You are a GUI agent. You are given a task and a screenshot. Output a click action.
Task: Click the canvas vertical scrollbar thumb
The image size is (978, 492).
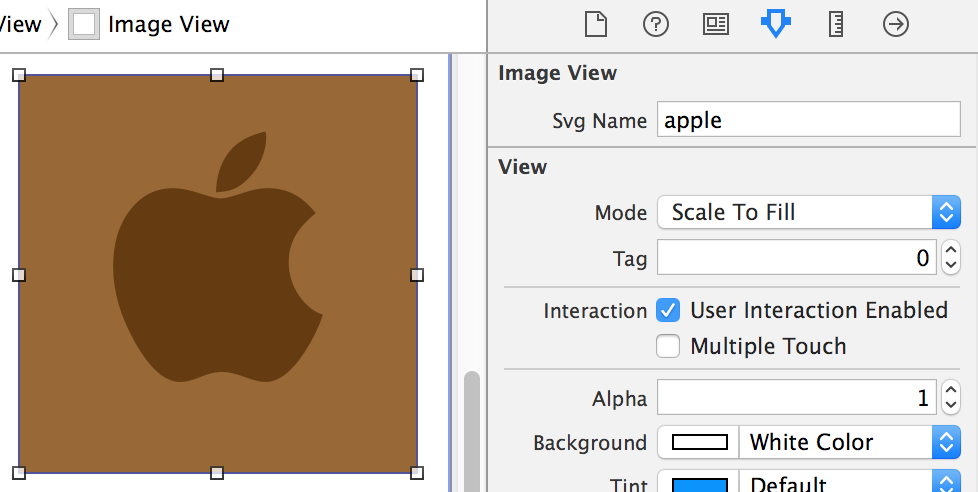(472, 432)
